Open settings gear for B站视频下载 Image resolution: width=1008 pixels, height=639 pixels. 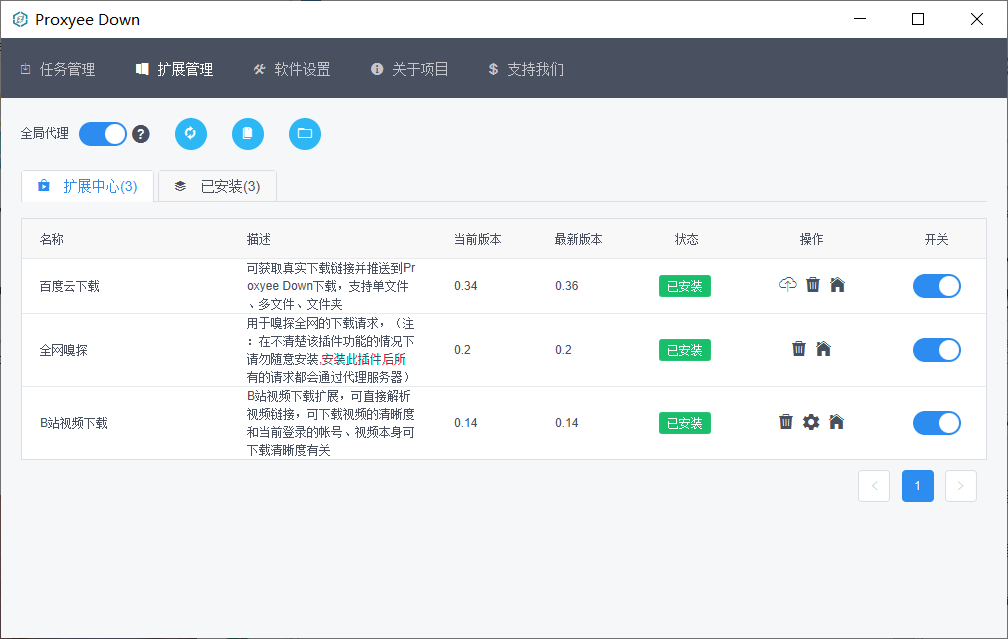coord(811,422)
